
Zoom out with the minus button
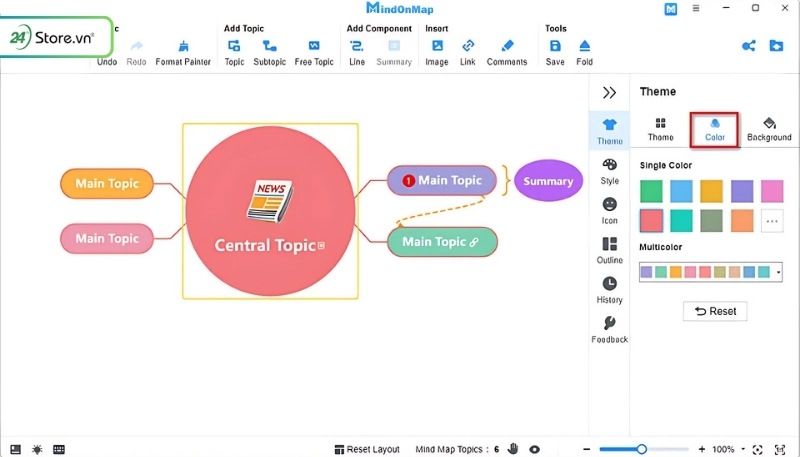tap(587, 449)
